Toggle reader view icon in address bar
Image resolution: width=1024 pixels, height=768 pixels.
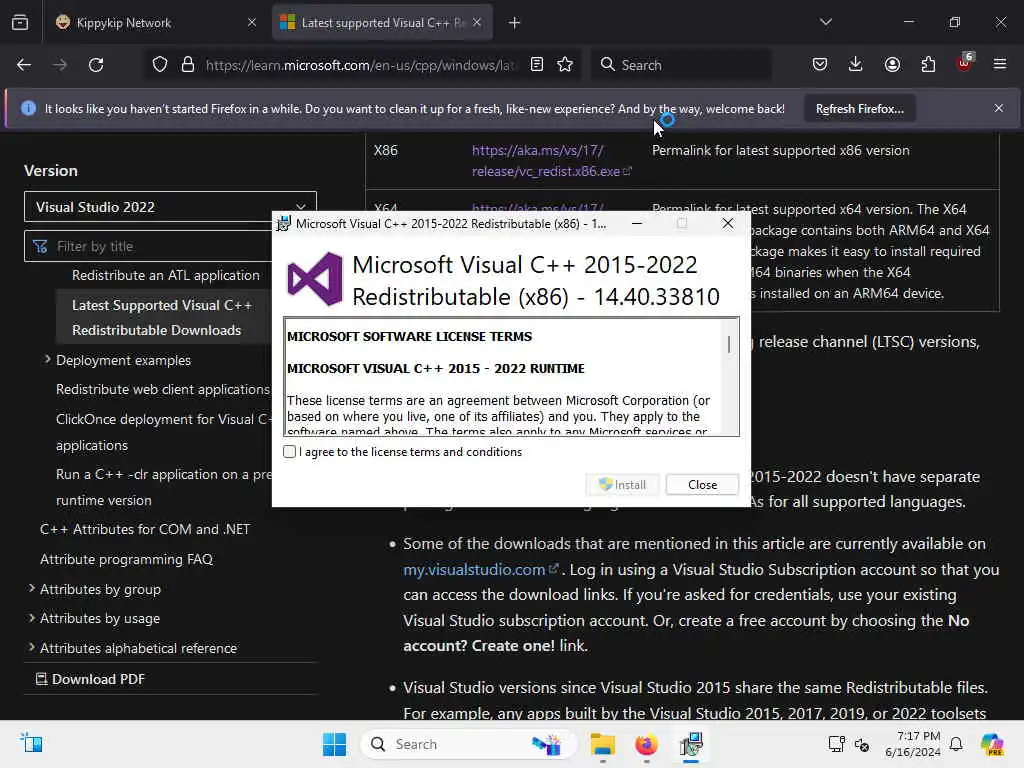tap(537, 65)
